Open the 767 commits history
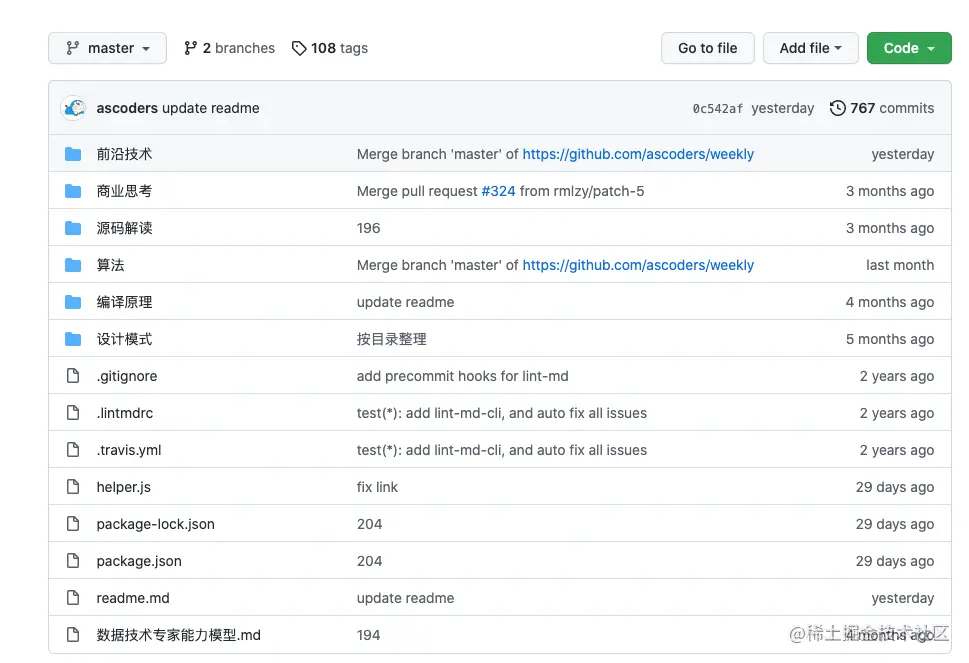The image size is (969, 663). click(882, 108)
